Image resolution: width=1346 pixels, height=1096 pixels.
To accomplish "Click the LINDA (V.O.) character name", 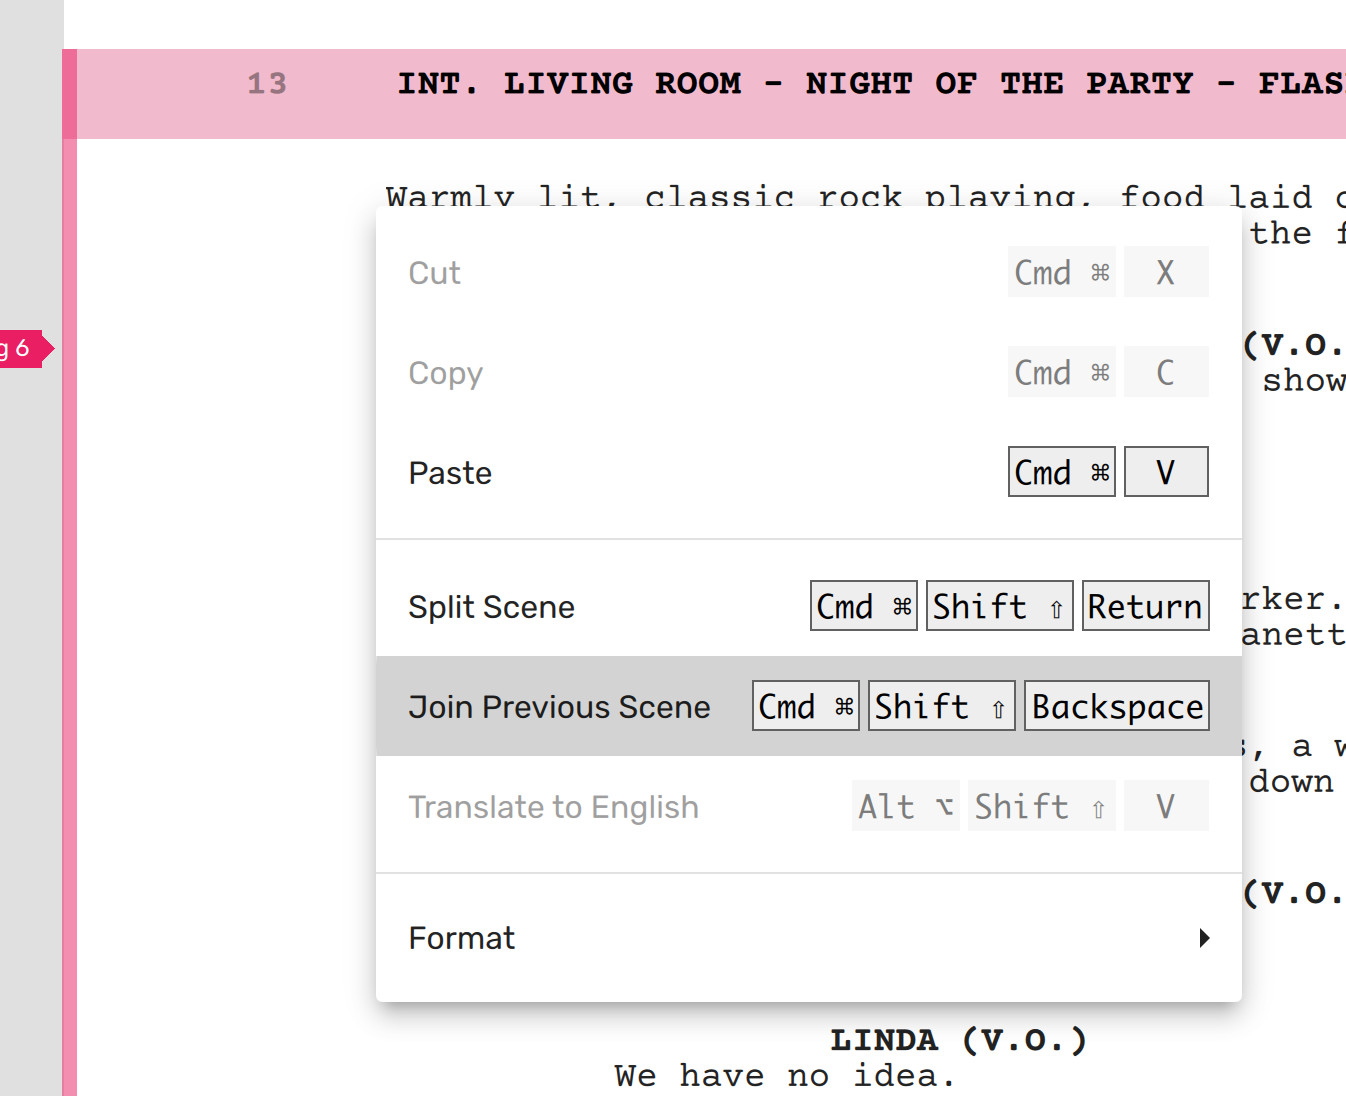I will tap(958, 1040).
